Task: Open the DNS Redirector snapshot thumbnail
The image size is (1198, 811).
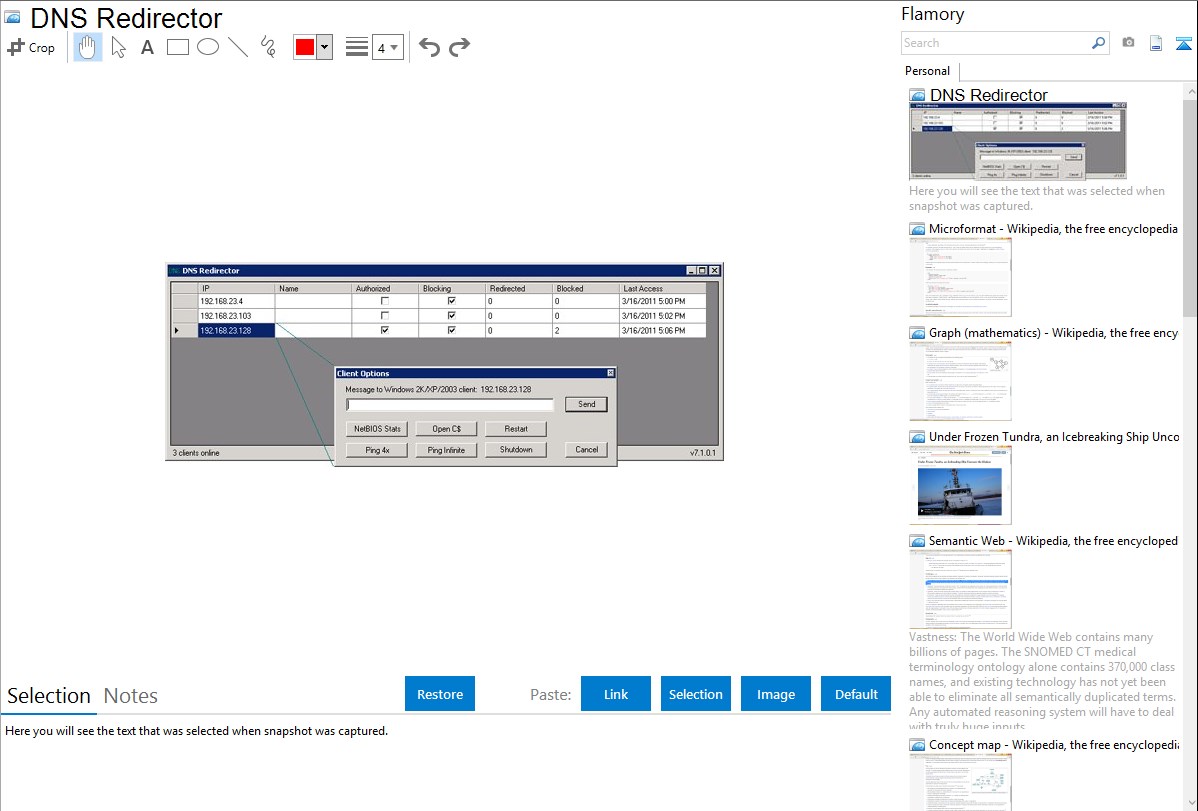Action: pyautogui.click(x=1018, y=141)
